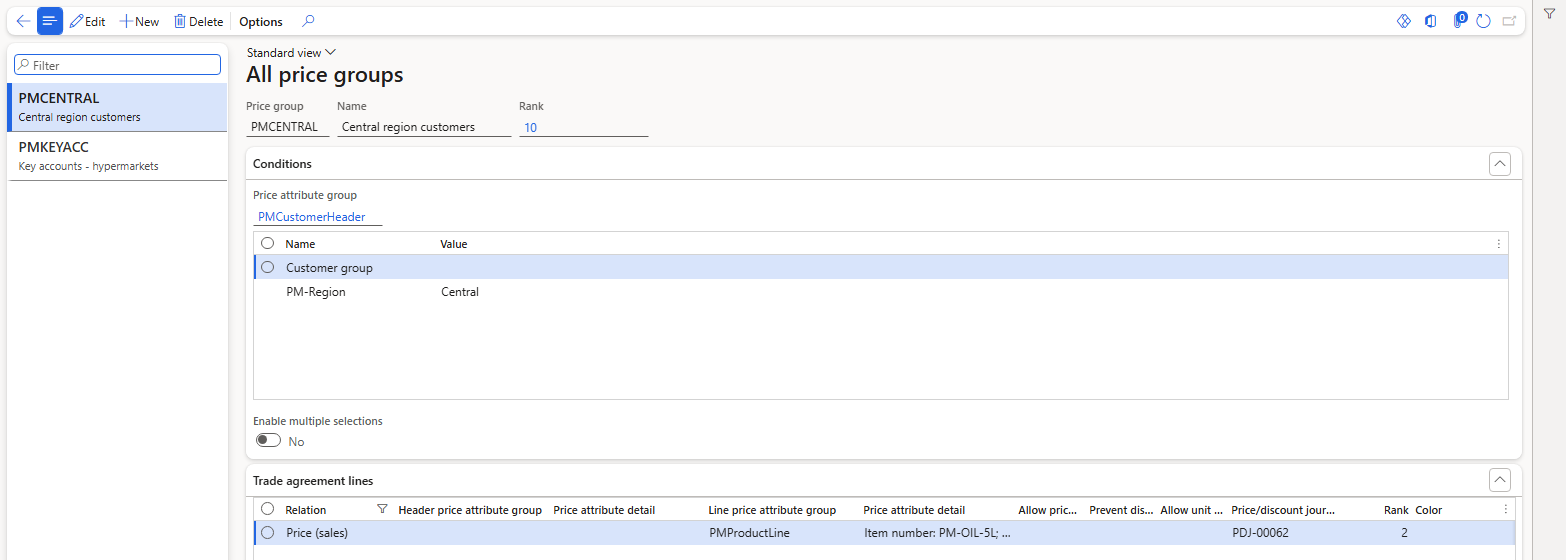This screenshot has height=560, width=1566.
Task: Show filter pane funnel on right edge
Action: [1549, 13]
